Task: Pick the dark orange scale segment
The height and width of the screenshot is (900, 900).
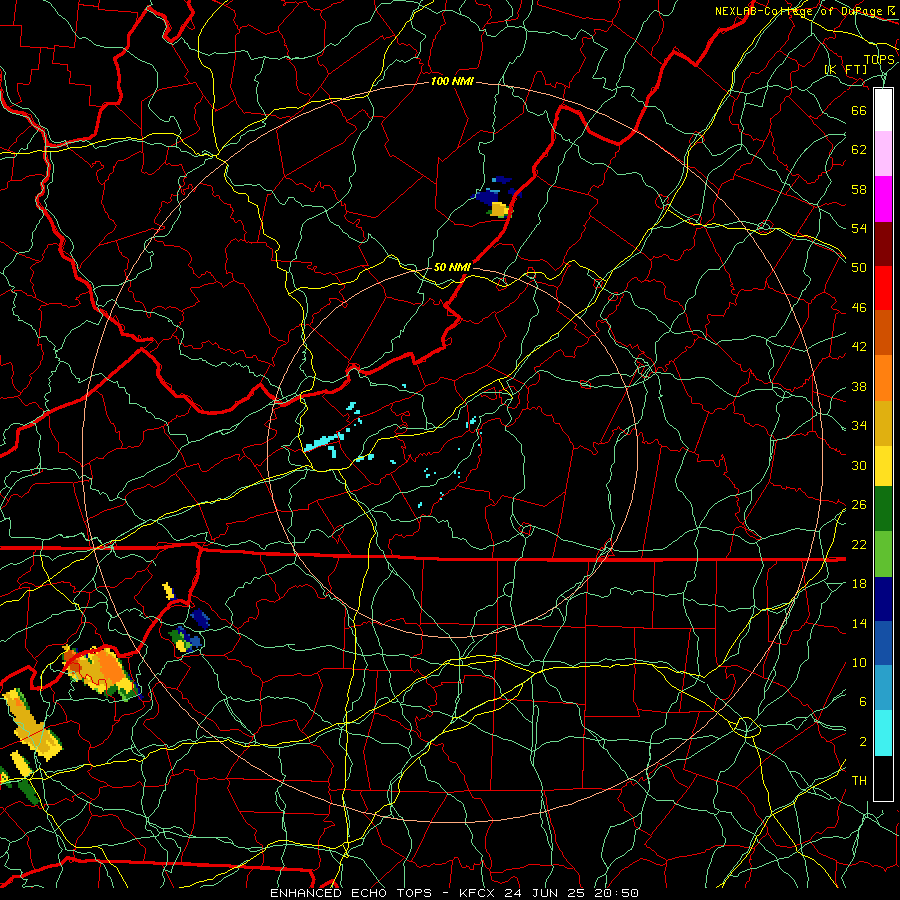Action: [883, 332]
